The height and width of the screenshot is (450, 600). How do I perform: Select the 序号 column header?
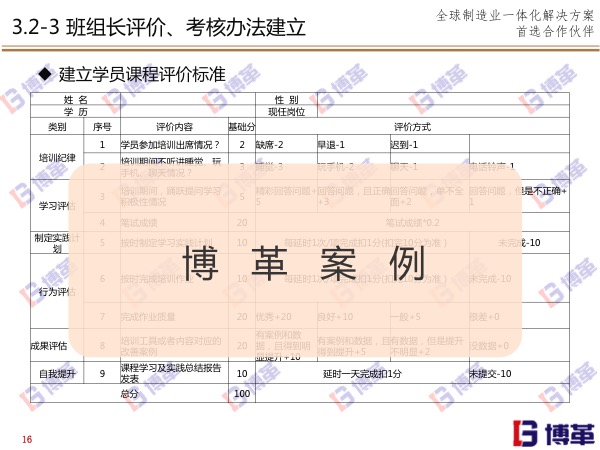coord(102,127)
